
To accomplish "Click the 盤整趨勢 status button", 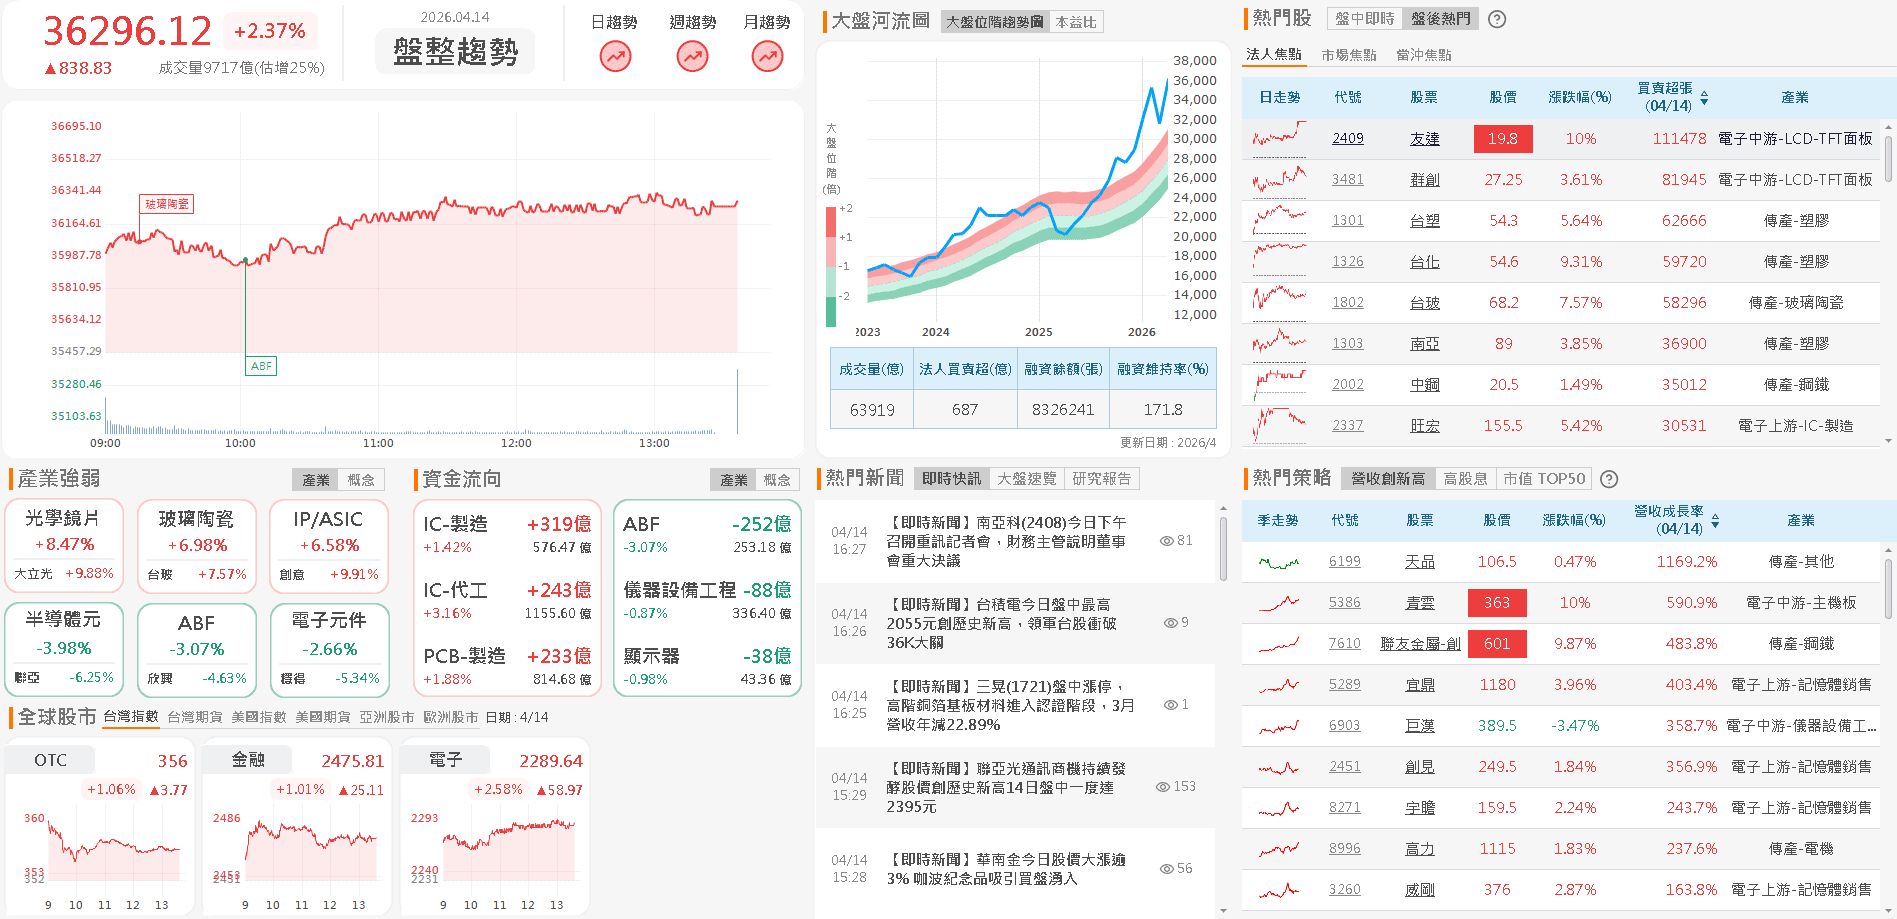I will (455, 52).
